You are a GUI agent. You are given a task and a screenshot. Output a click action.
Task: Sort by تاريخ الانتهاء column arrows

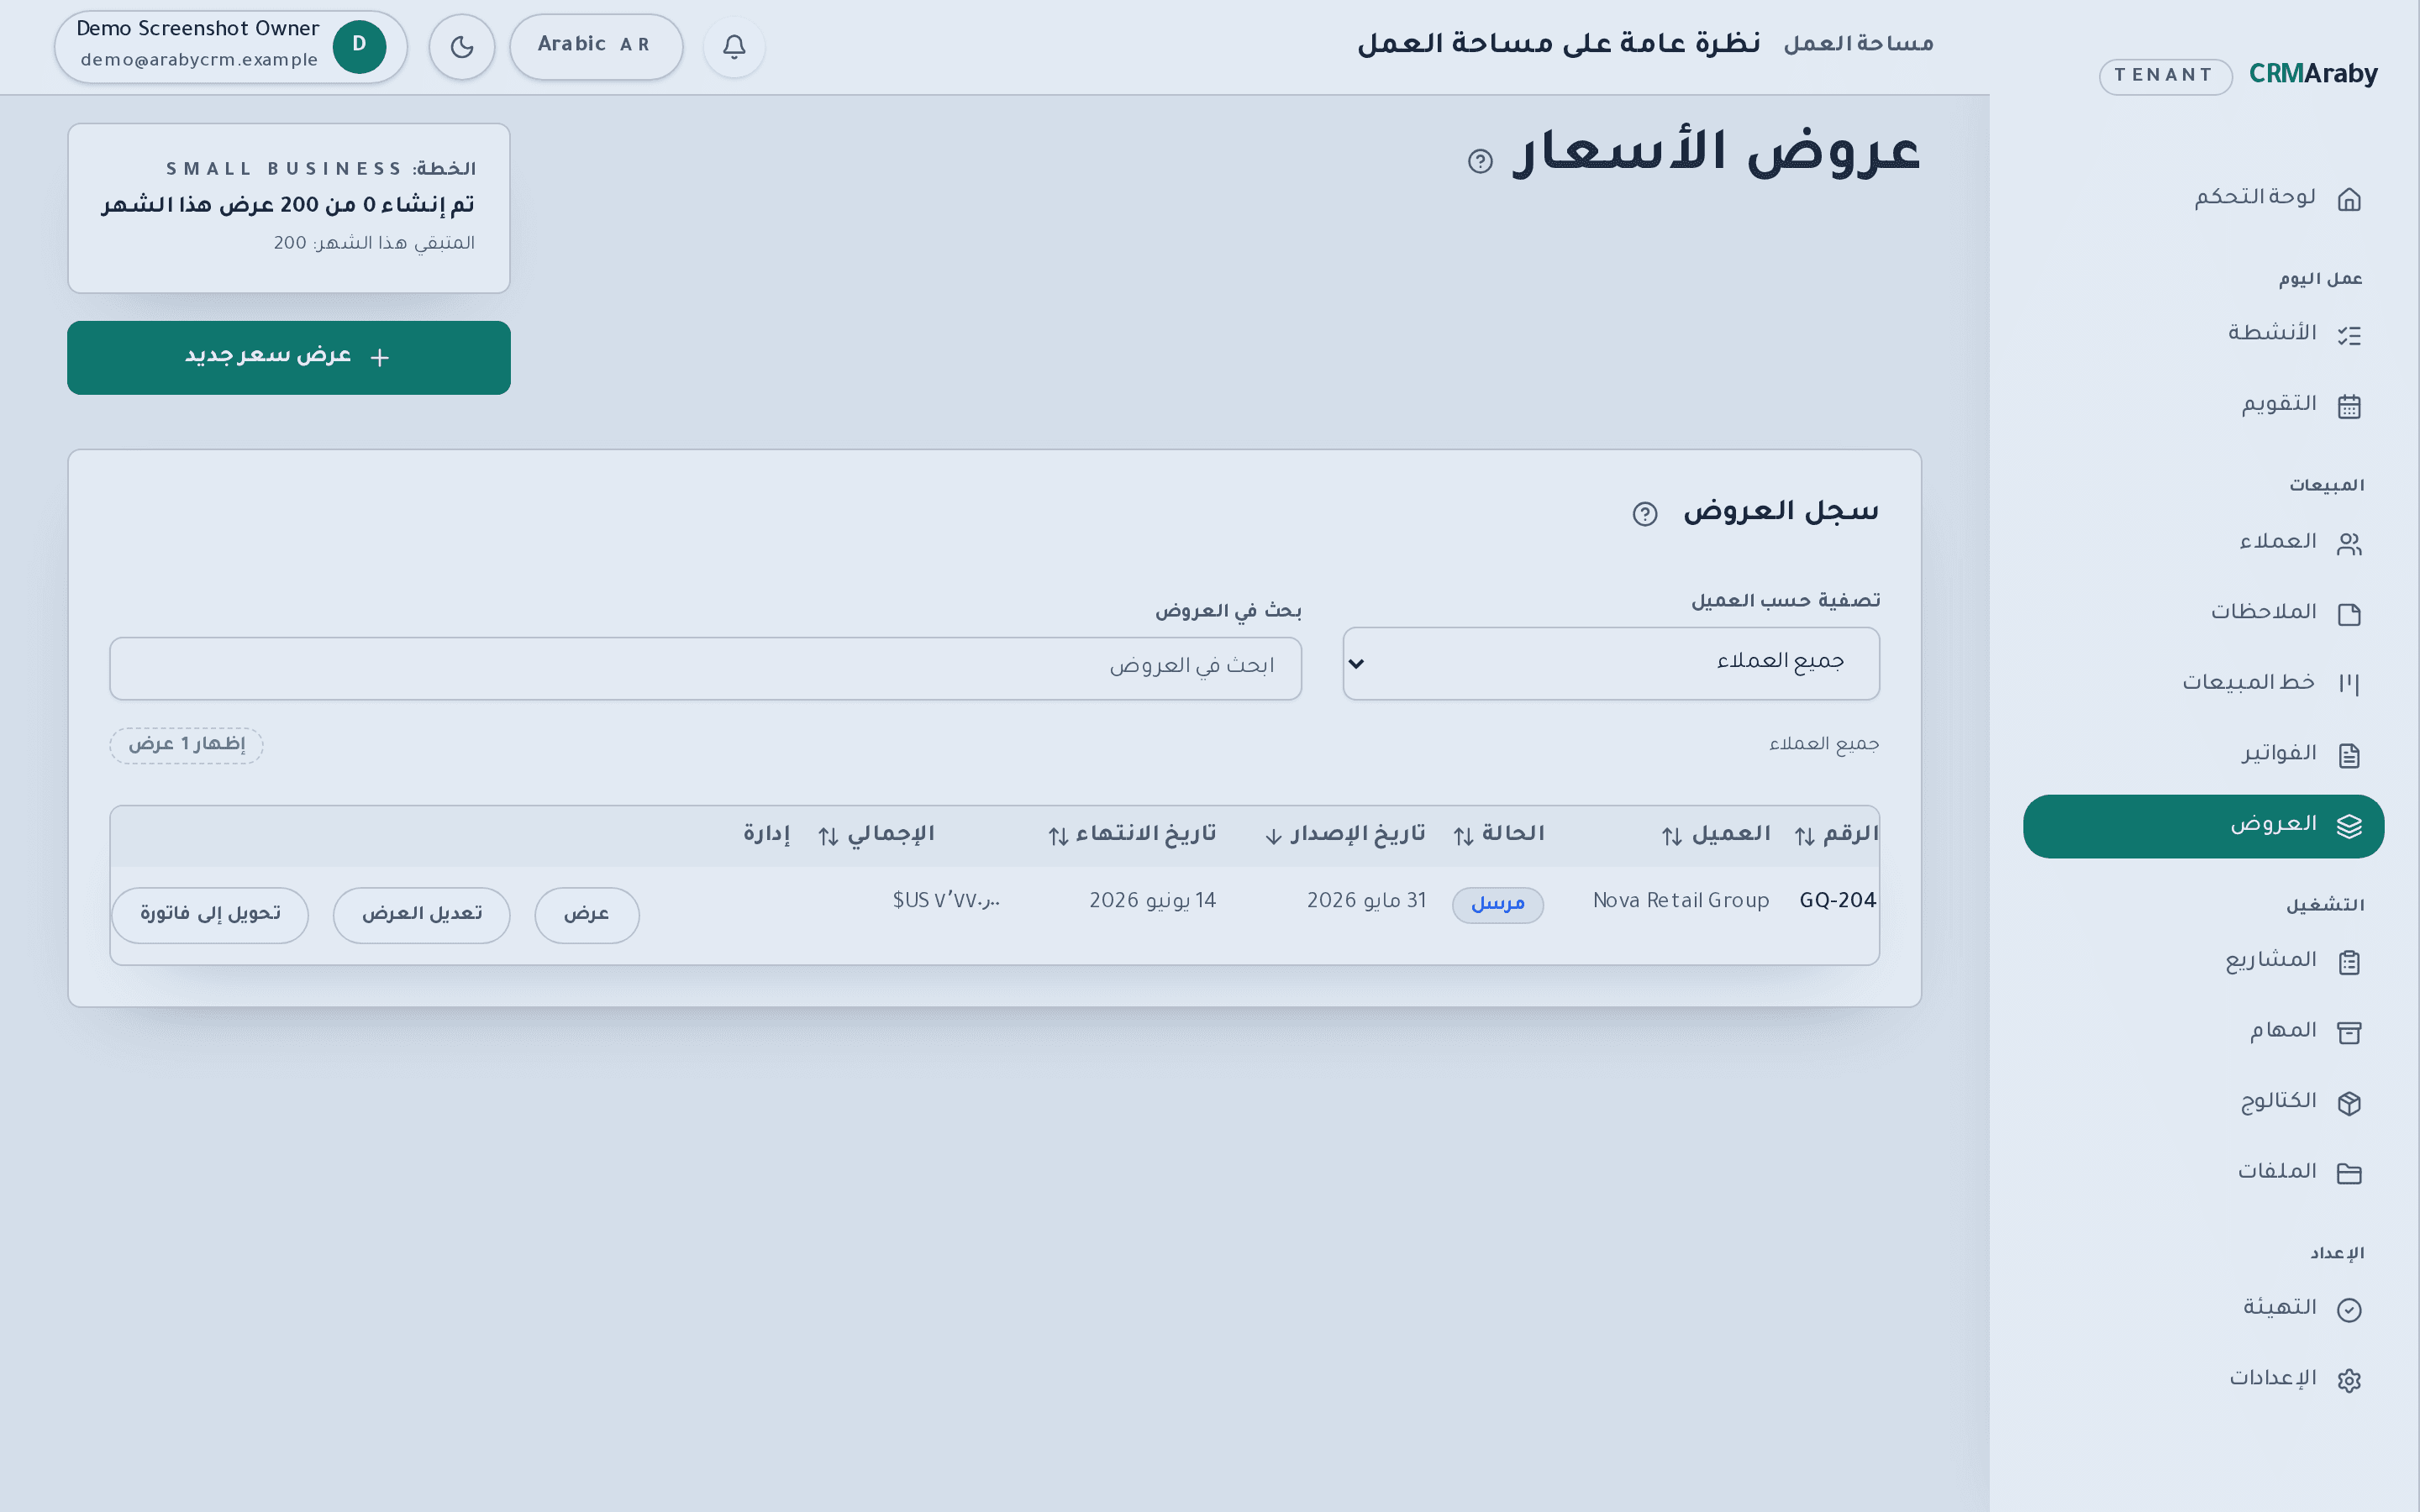pyautogui.click(x=1058, y=837)
